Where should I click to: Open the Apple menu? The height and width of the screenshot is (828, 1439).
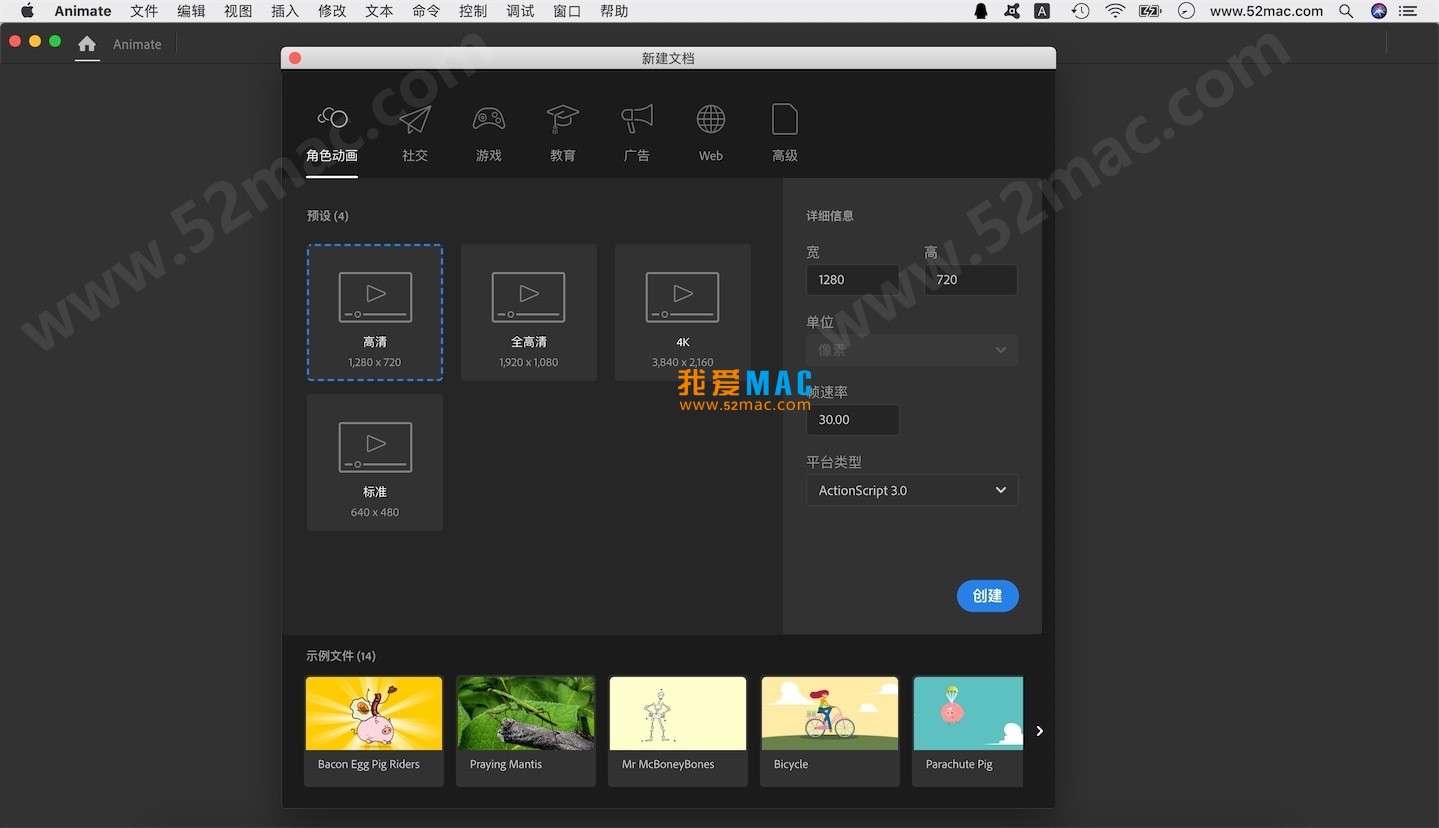click(x=27, y=11)
